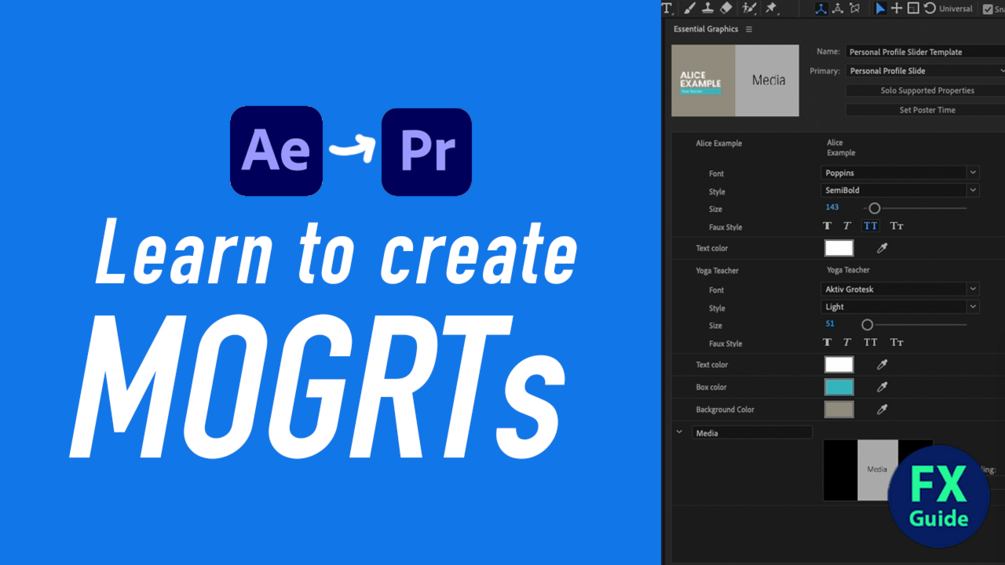This screenshot has width=1005, height=565.
Task: Activate the Local Axis mode icon
Action: point(820,8)
